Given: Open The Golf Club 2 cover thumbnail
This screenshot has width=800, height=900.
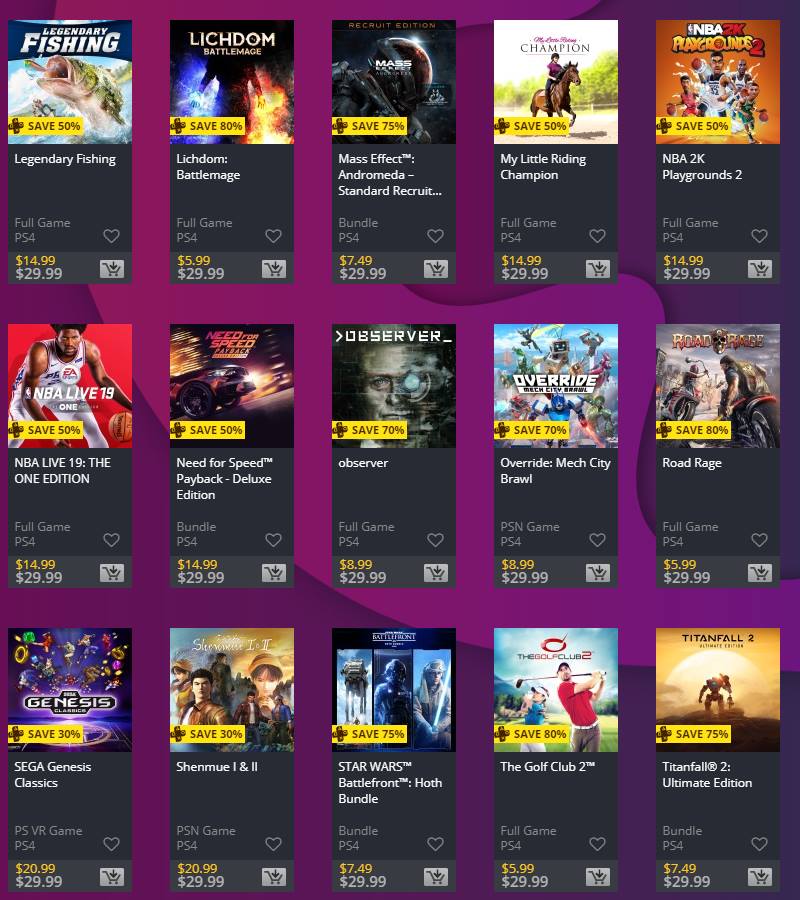Looking at the screenshot, I should coord(556,690).
